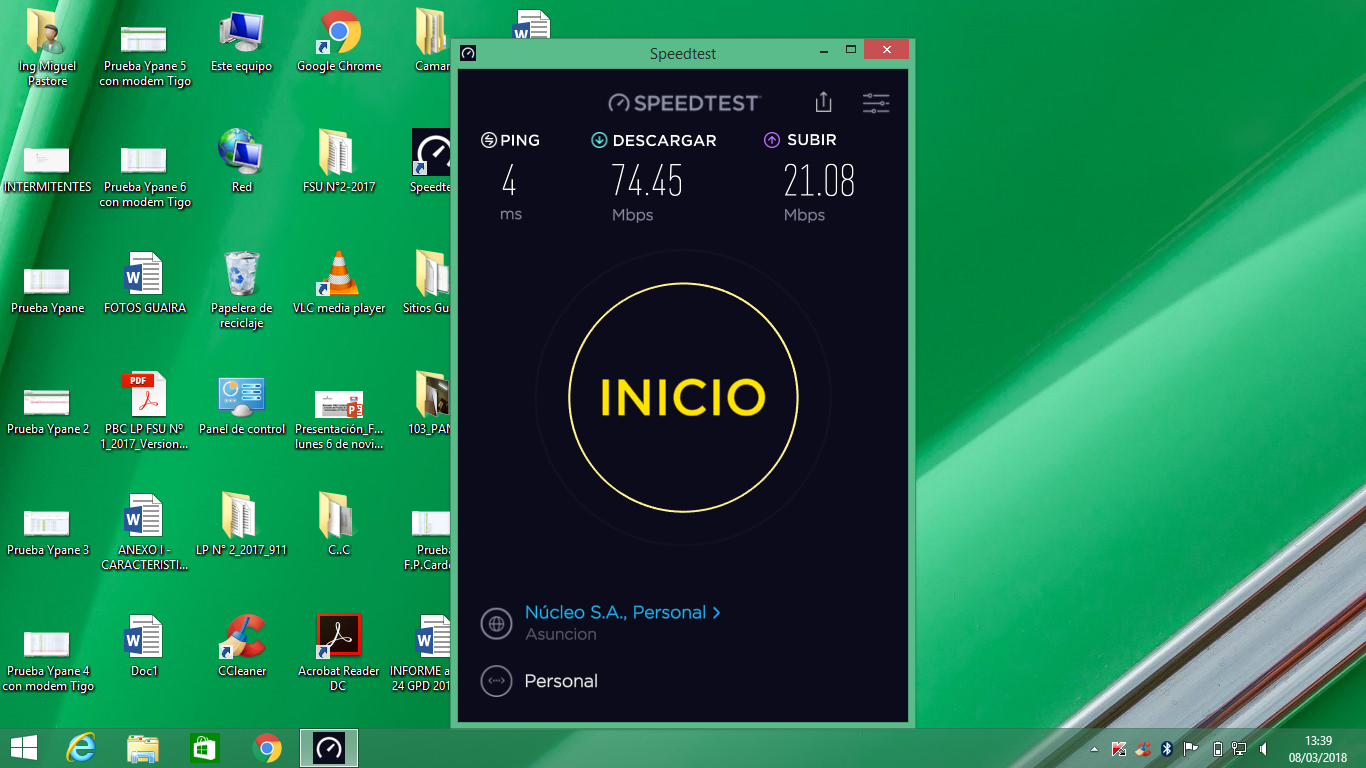
Task: Click the Personal provider name
Action: pos(561,681)
